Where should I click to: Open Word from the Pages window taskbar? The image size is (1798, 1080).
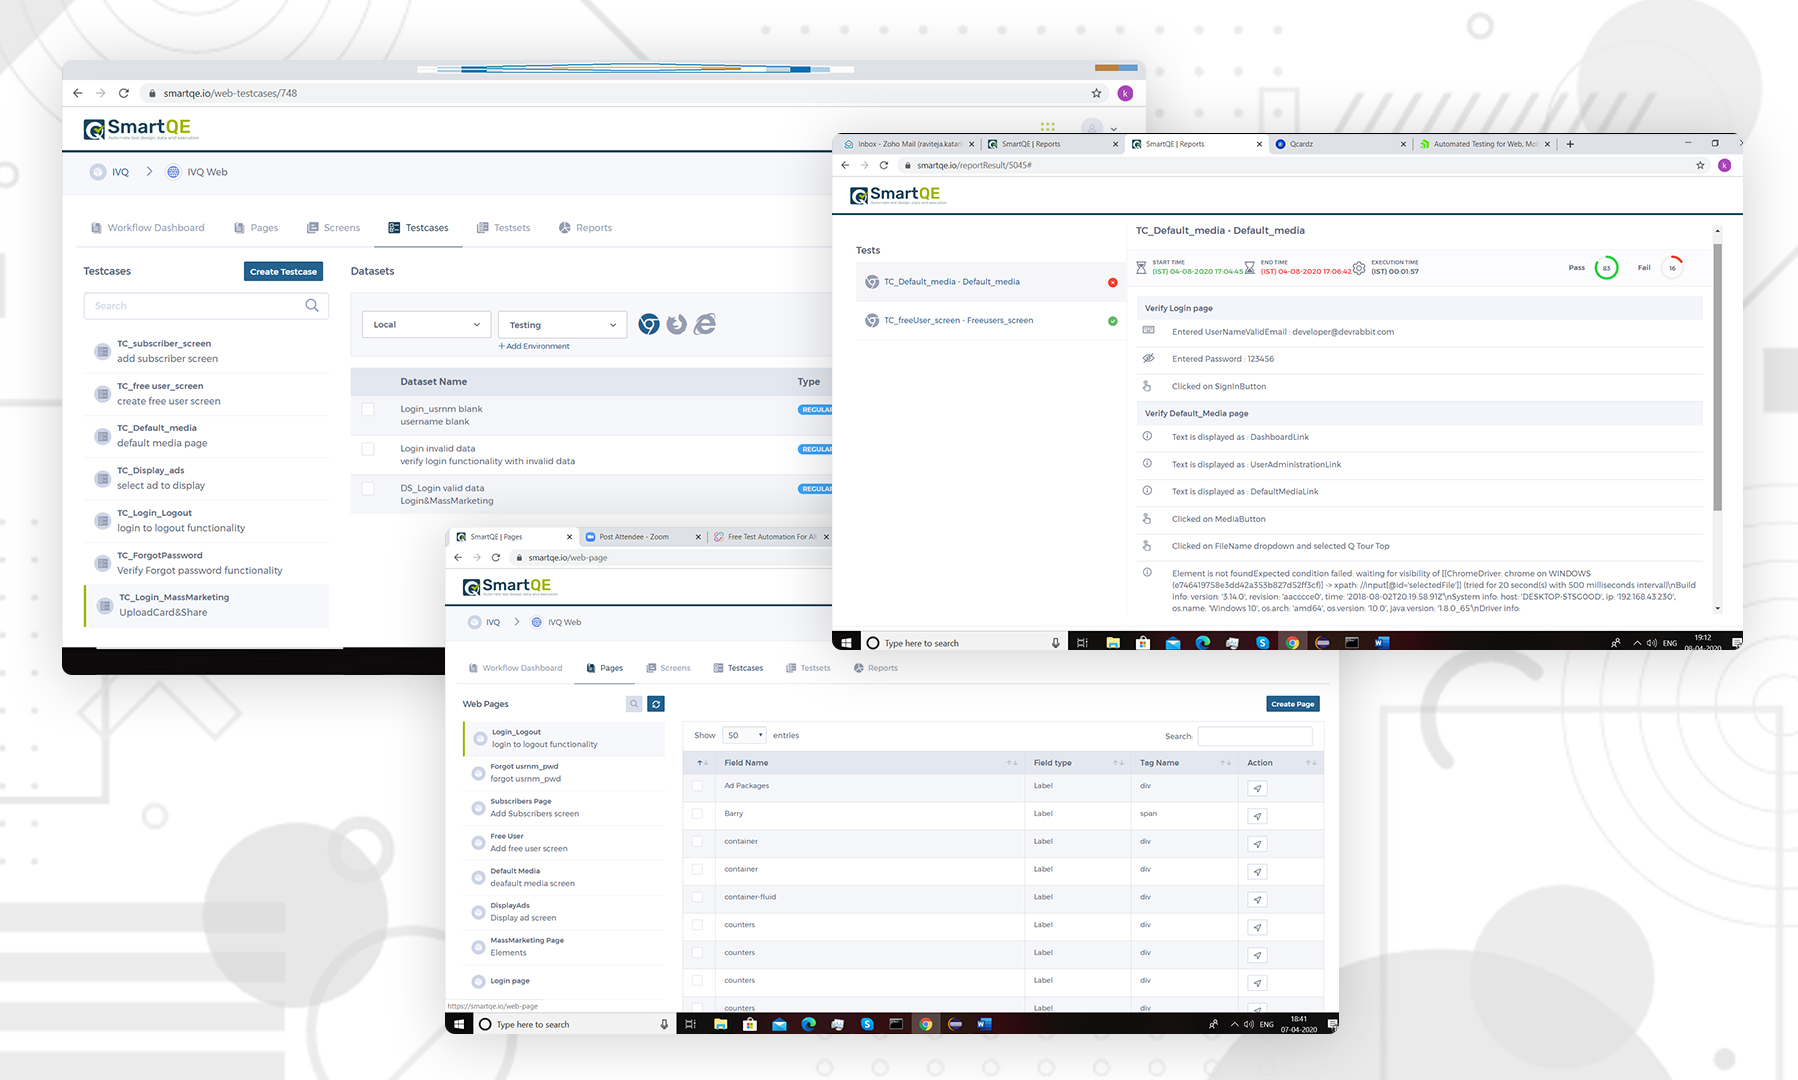pyautogui.click(x=984, y=1024)
